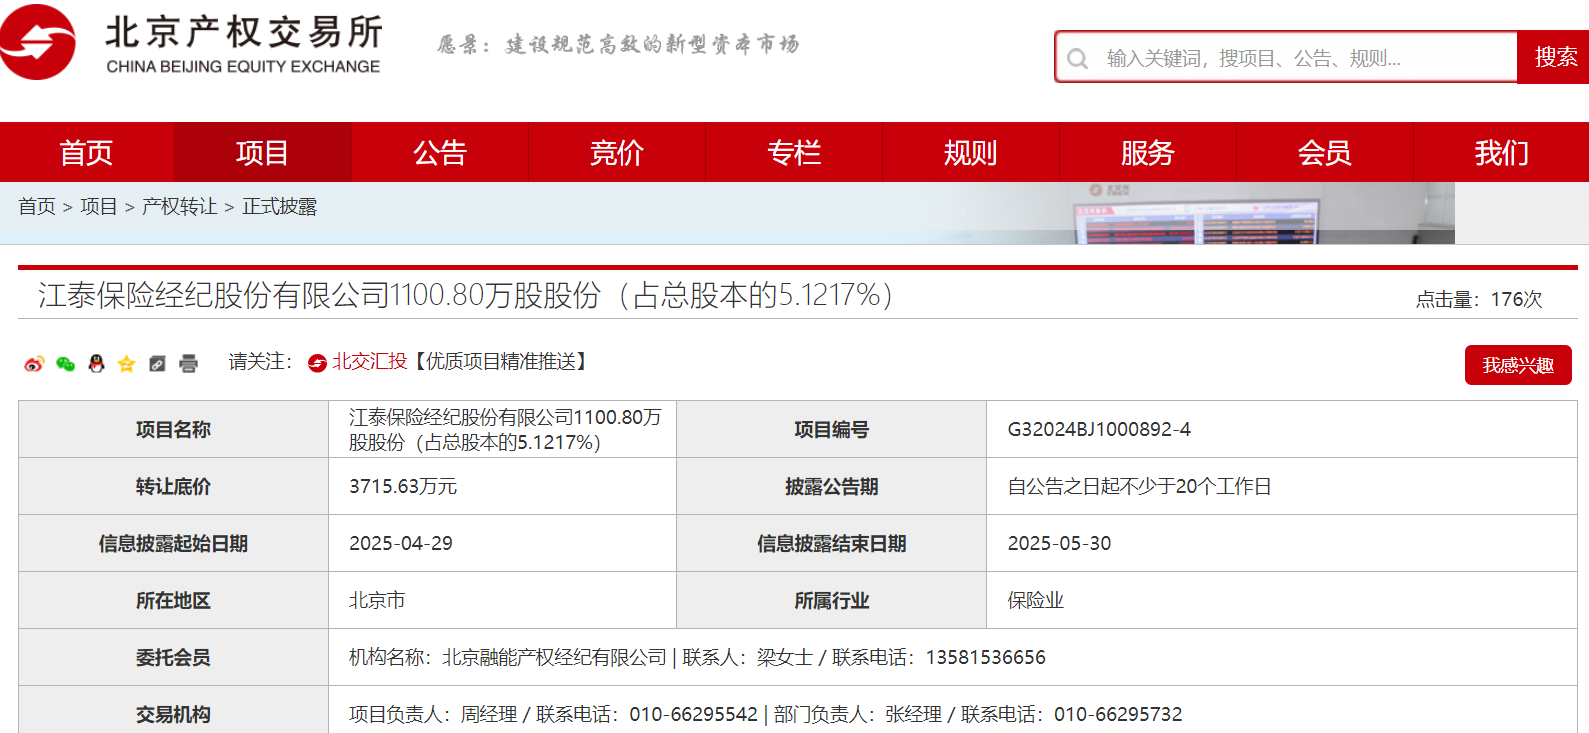The image size is (1589, 733).
Task: Open the 北交汇投 link
Action: (x=370, y=361)
